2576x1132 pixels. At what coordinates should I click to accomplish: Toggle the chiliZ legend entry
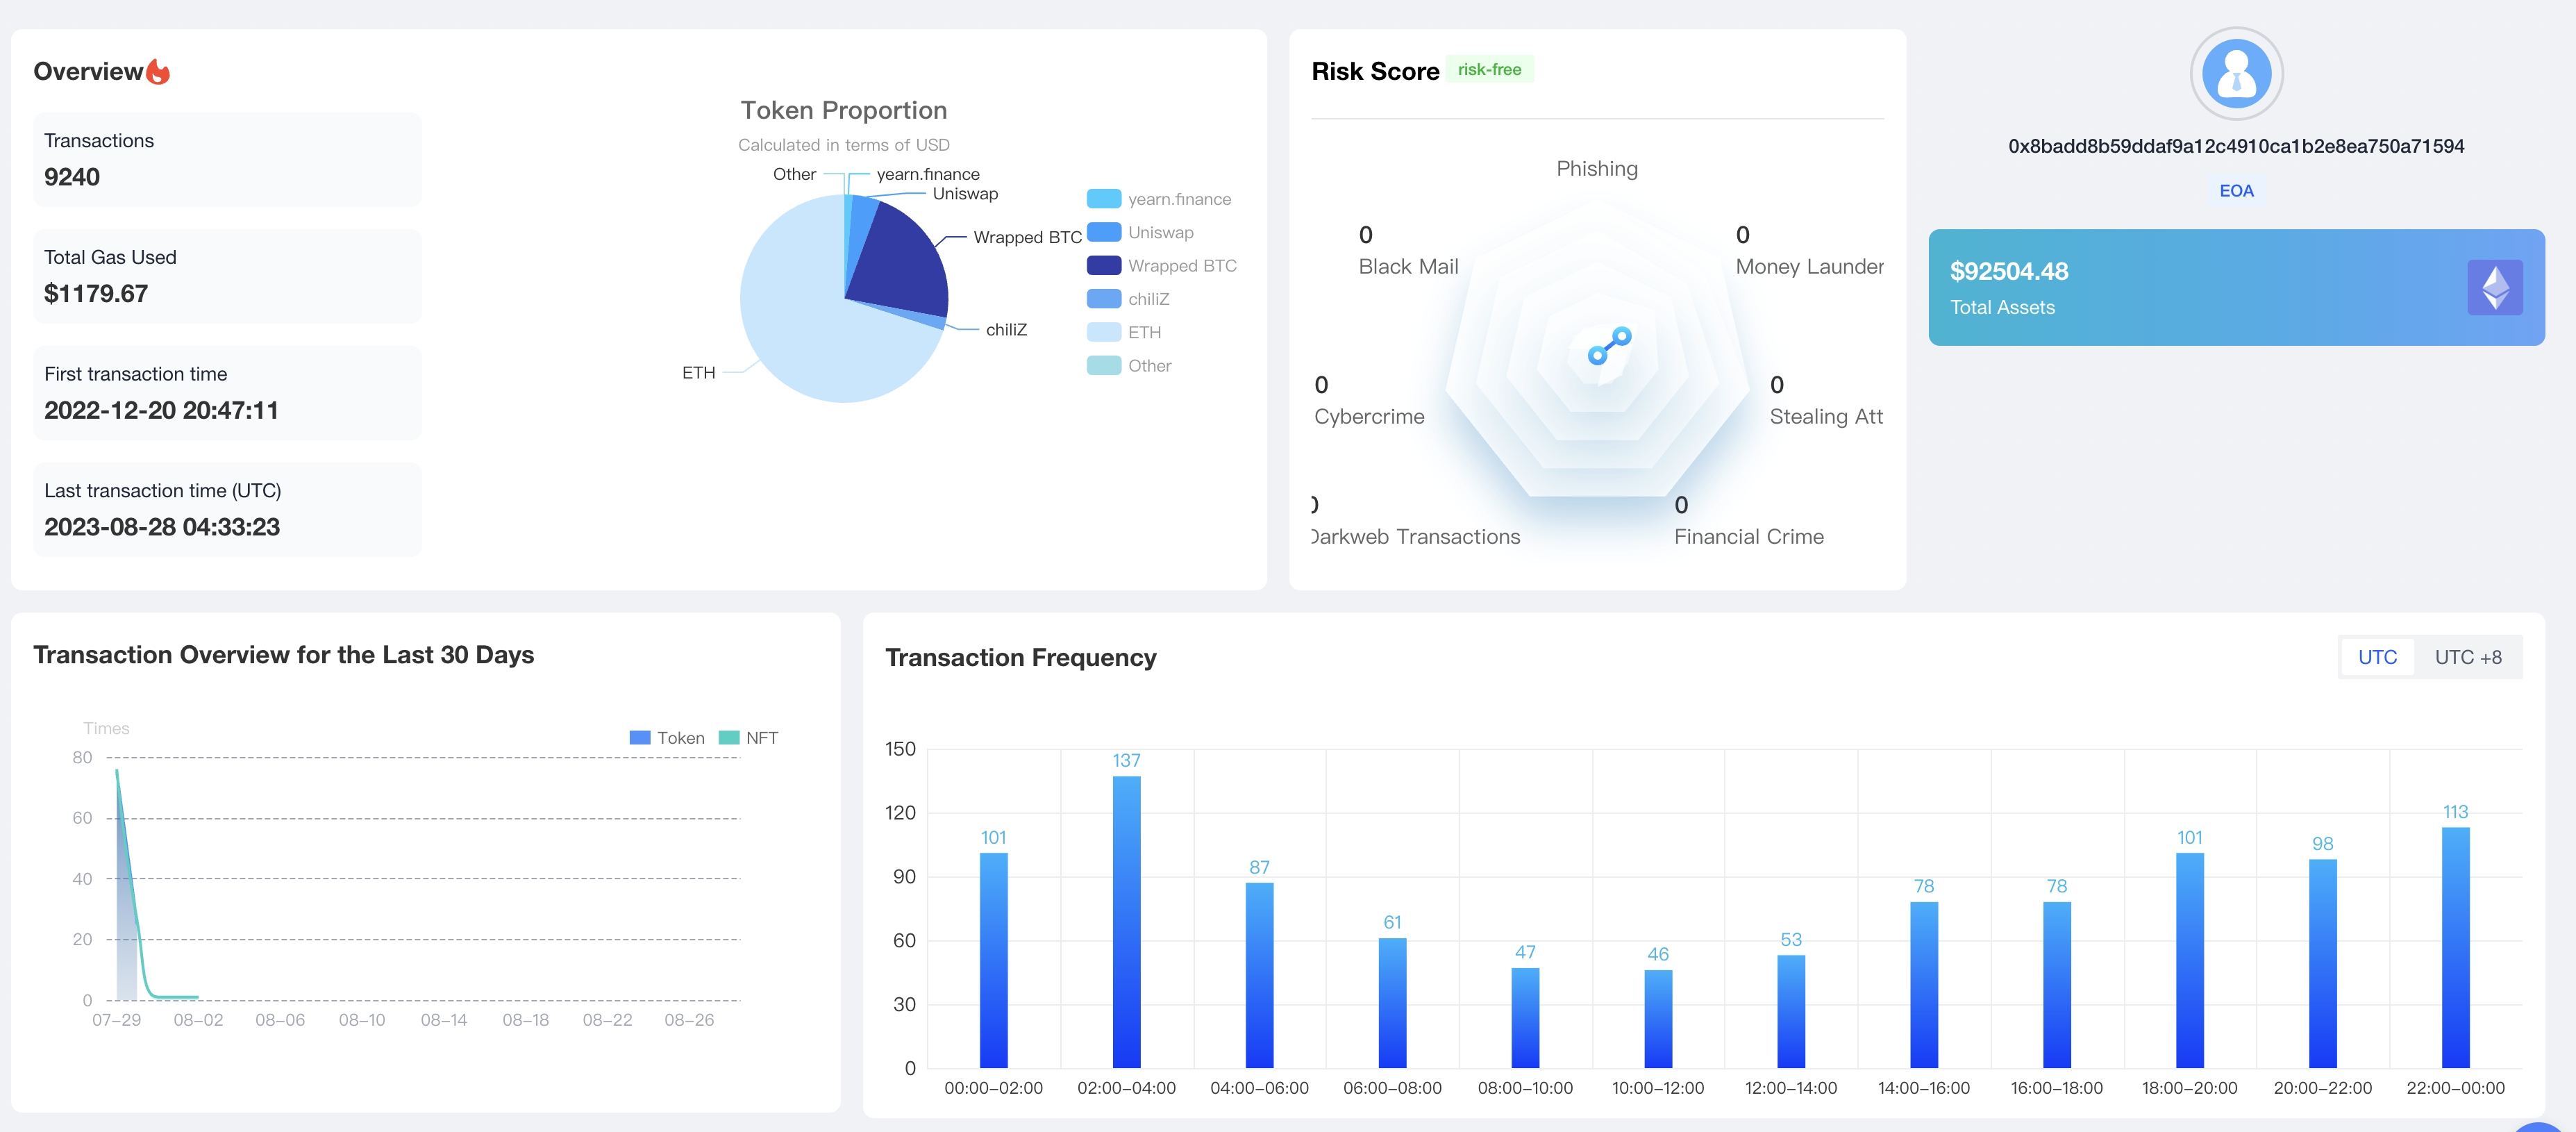pyautogui.click(x=1128, y=299)
